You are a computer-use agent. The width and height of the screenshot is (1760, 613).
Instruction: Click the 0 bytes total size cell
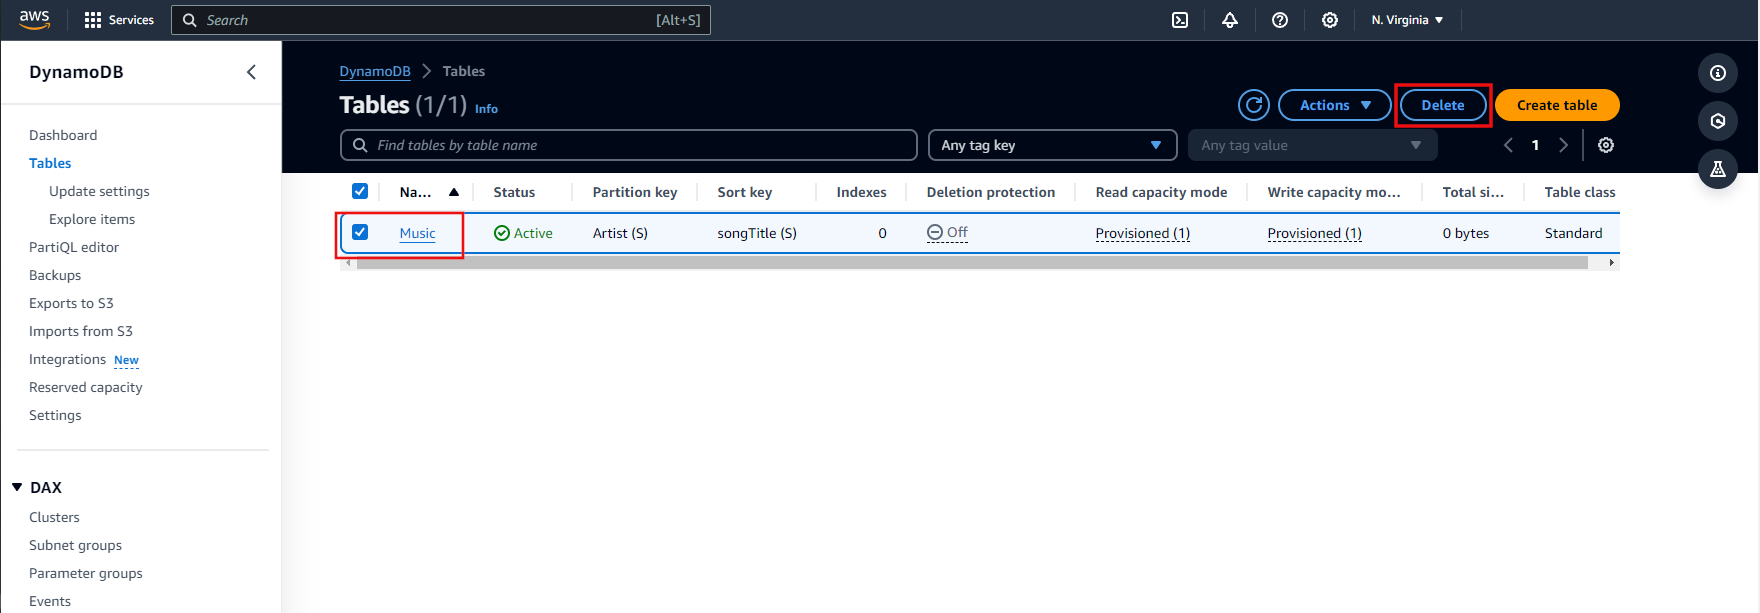(x=1466, y=233)
